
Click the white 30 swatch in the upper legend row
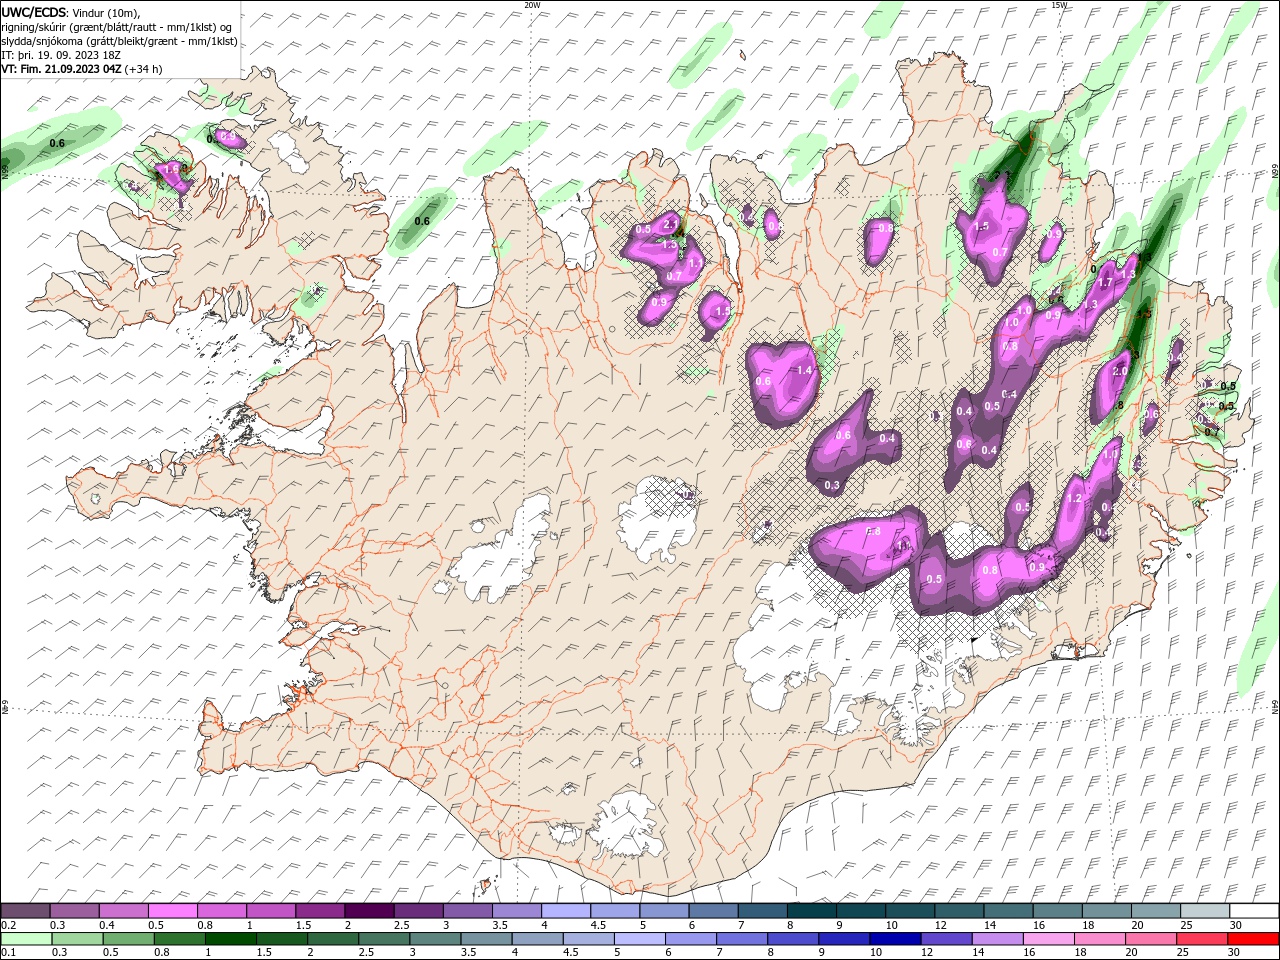click(1253, 911)
